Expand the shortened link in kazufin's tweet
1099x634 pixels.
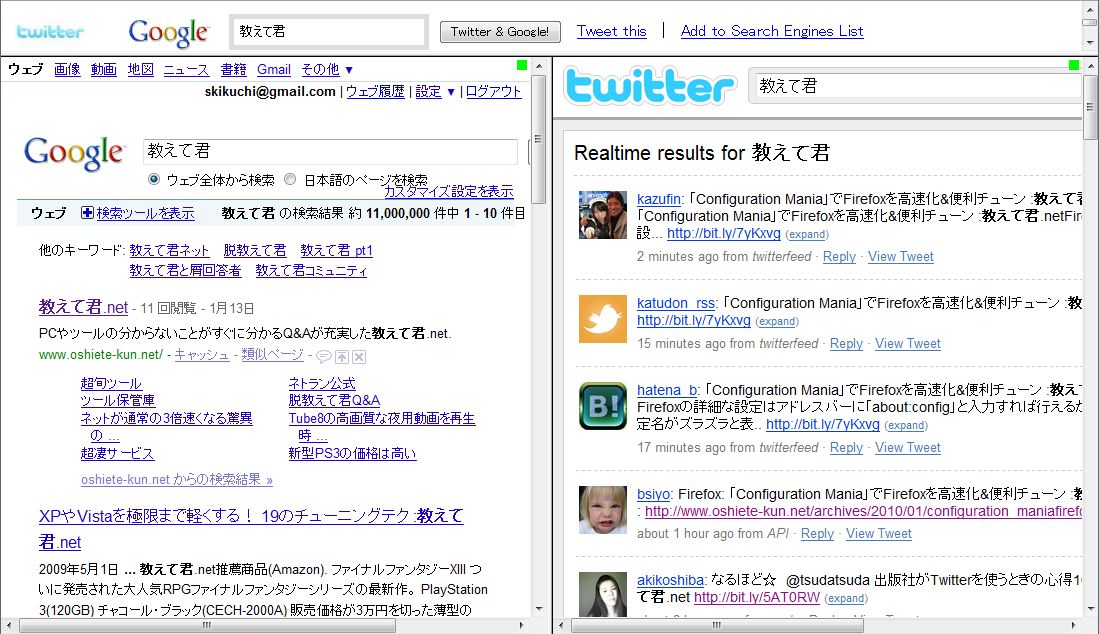click(807, 235)
